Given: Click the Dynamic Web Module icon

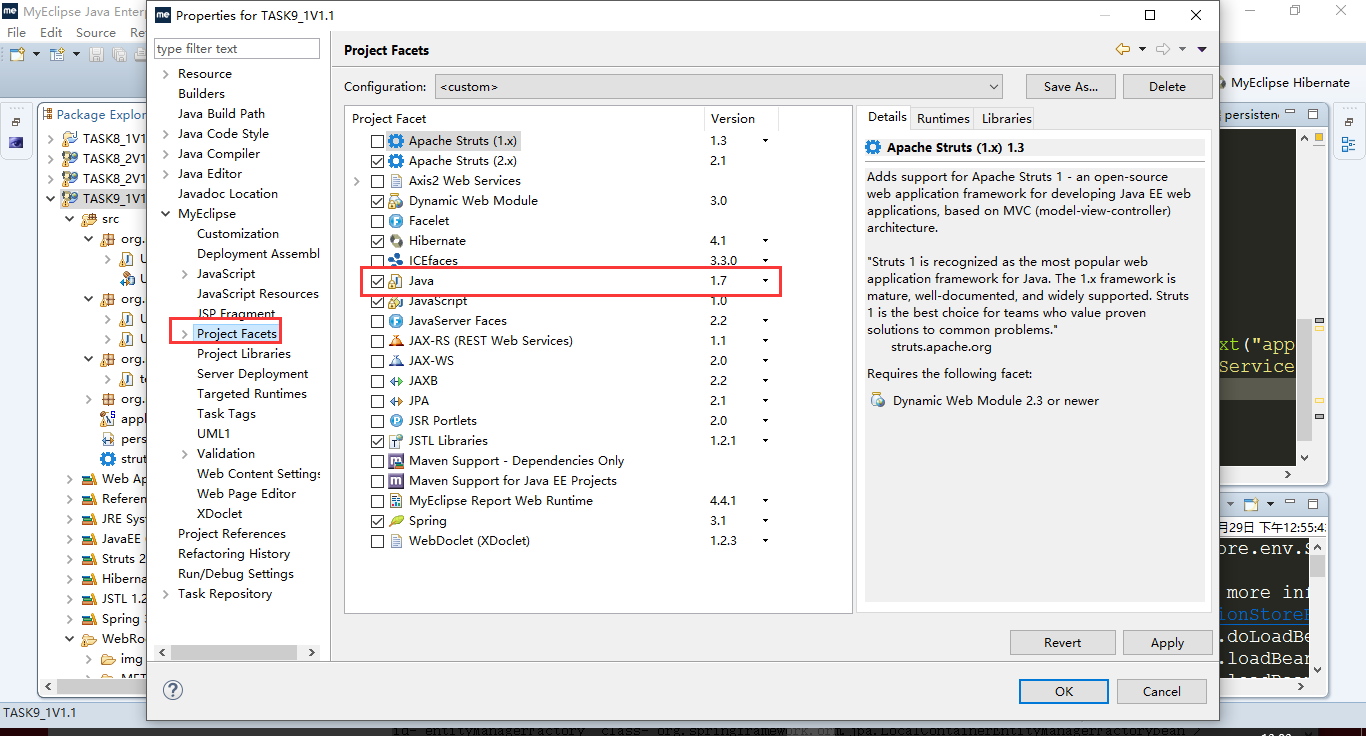Looking at the screenshot, I should pos(396,201).
